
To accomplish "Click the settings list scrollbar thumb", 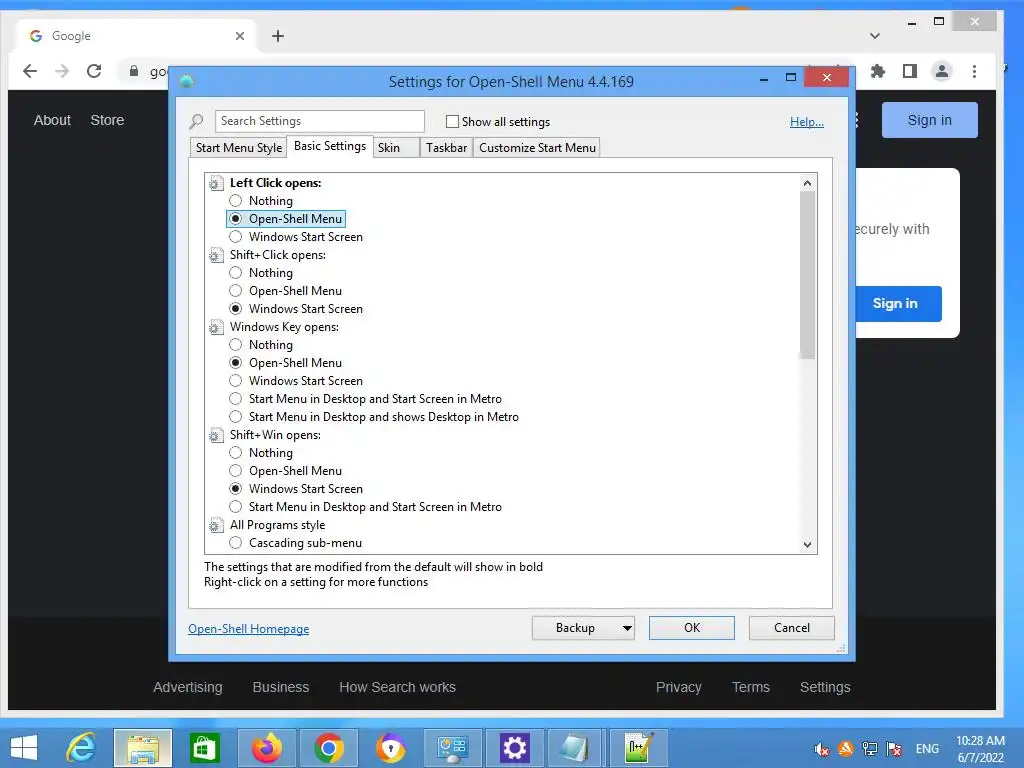I will 808,276.
